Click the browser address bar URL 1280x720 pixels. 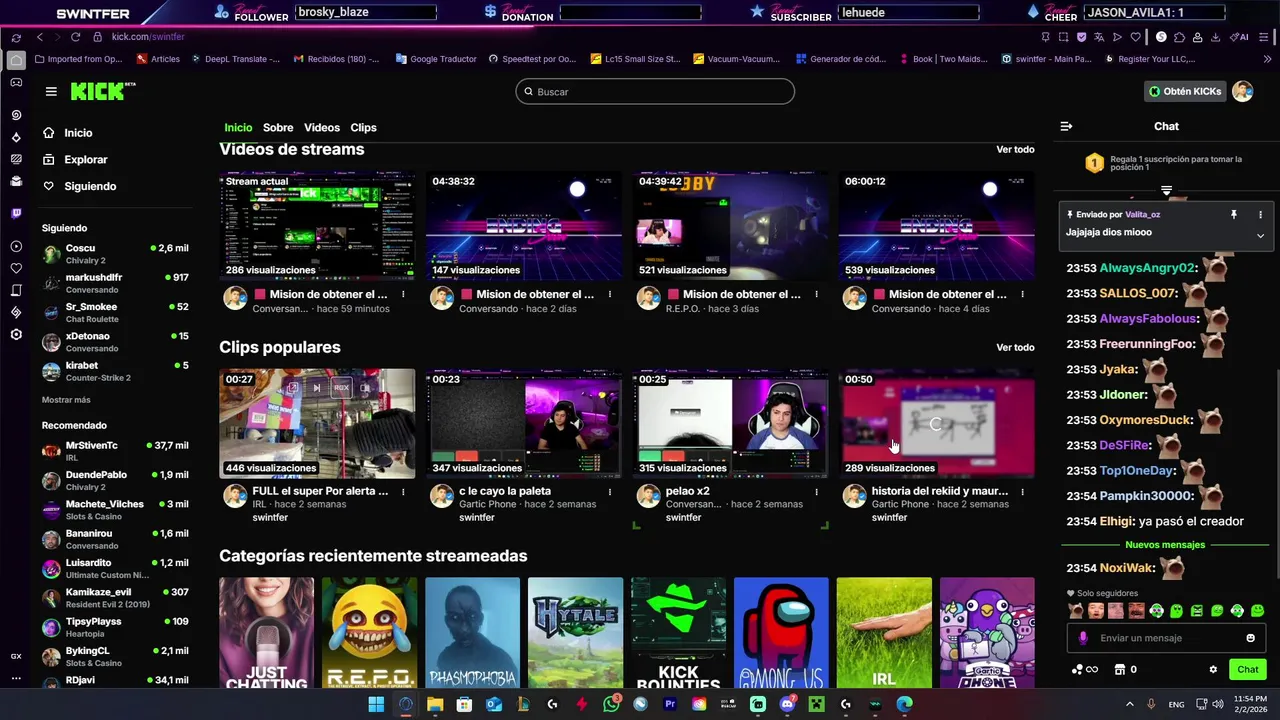tap(148, 37)
